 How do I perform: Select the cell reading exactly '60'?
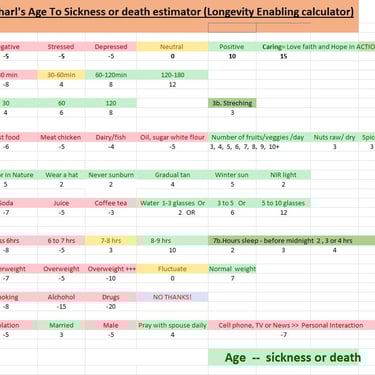pos(61,103)
